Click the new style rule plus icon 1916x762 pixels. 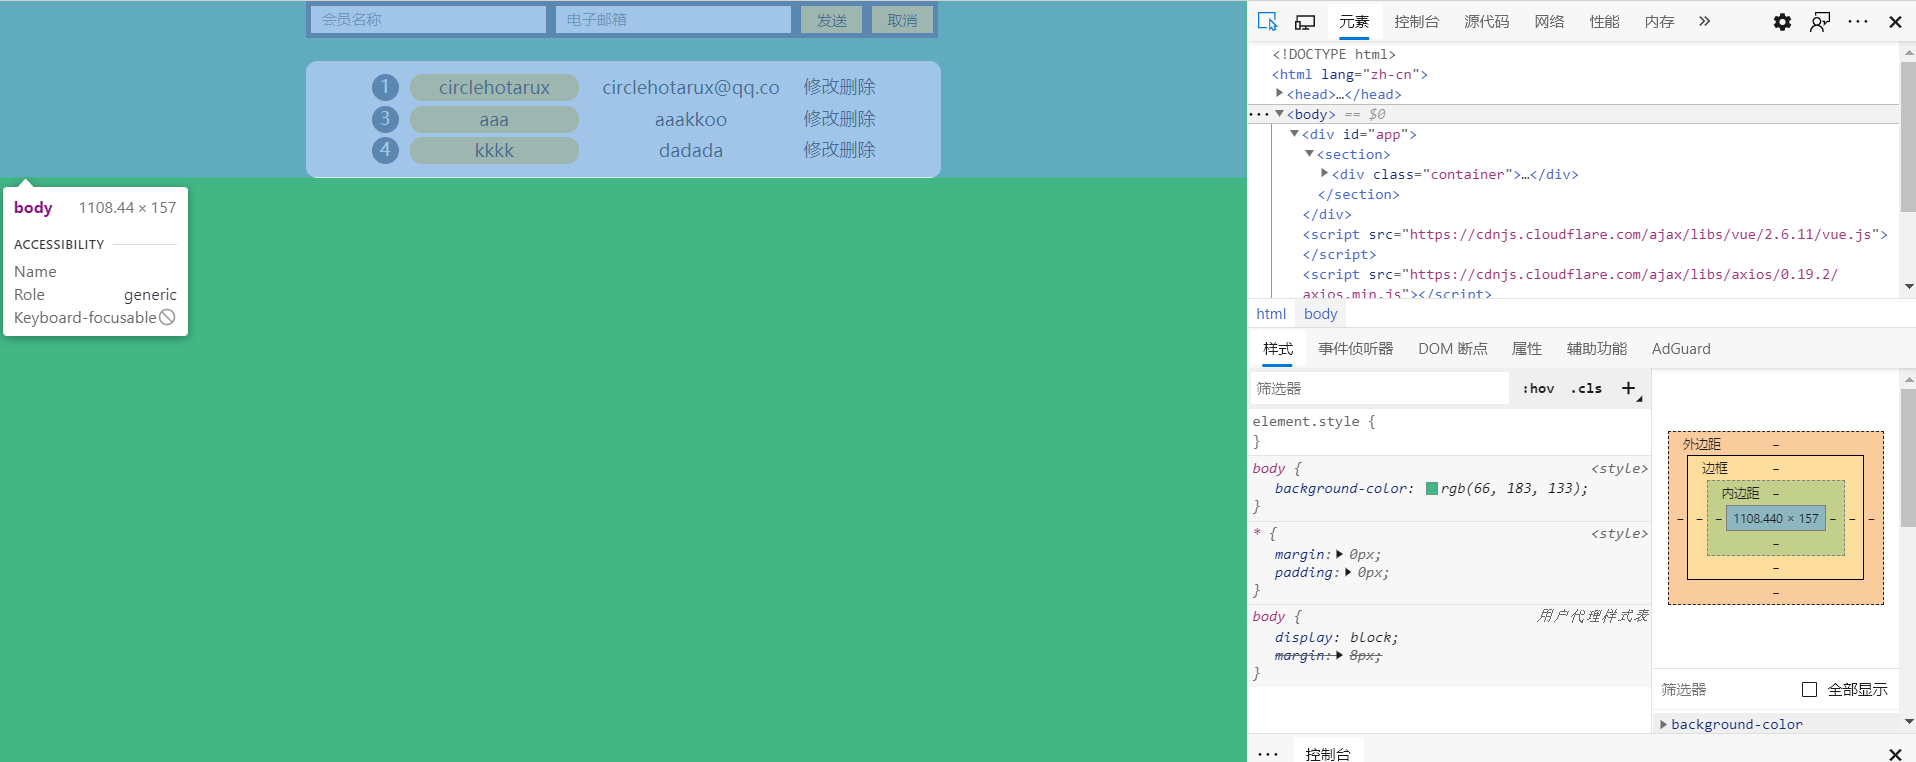(1629, 388)
